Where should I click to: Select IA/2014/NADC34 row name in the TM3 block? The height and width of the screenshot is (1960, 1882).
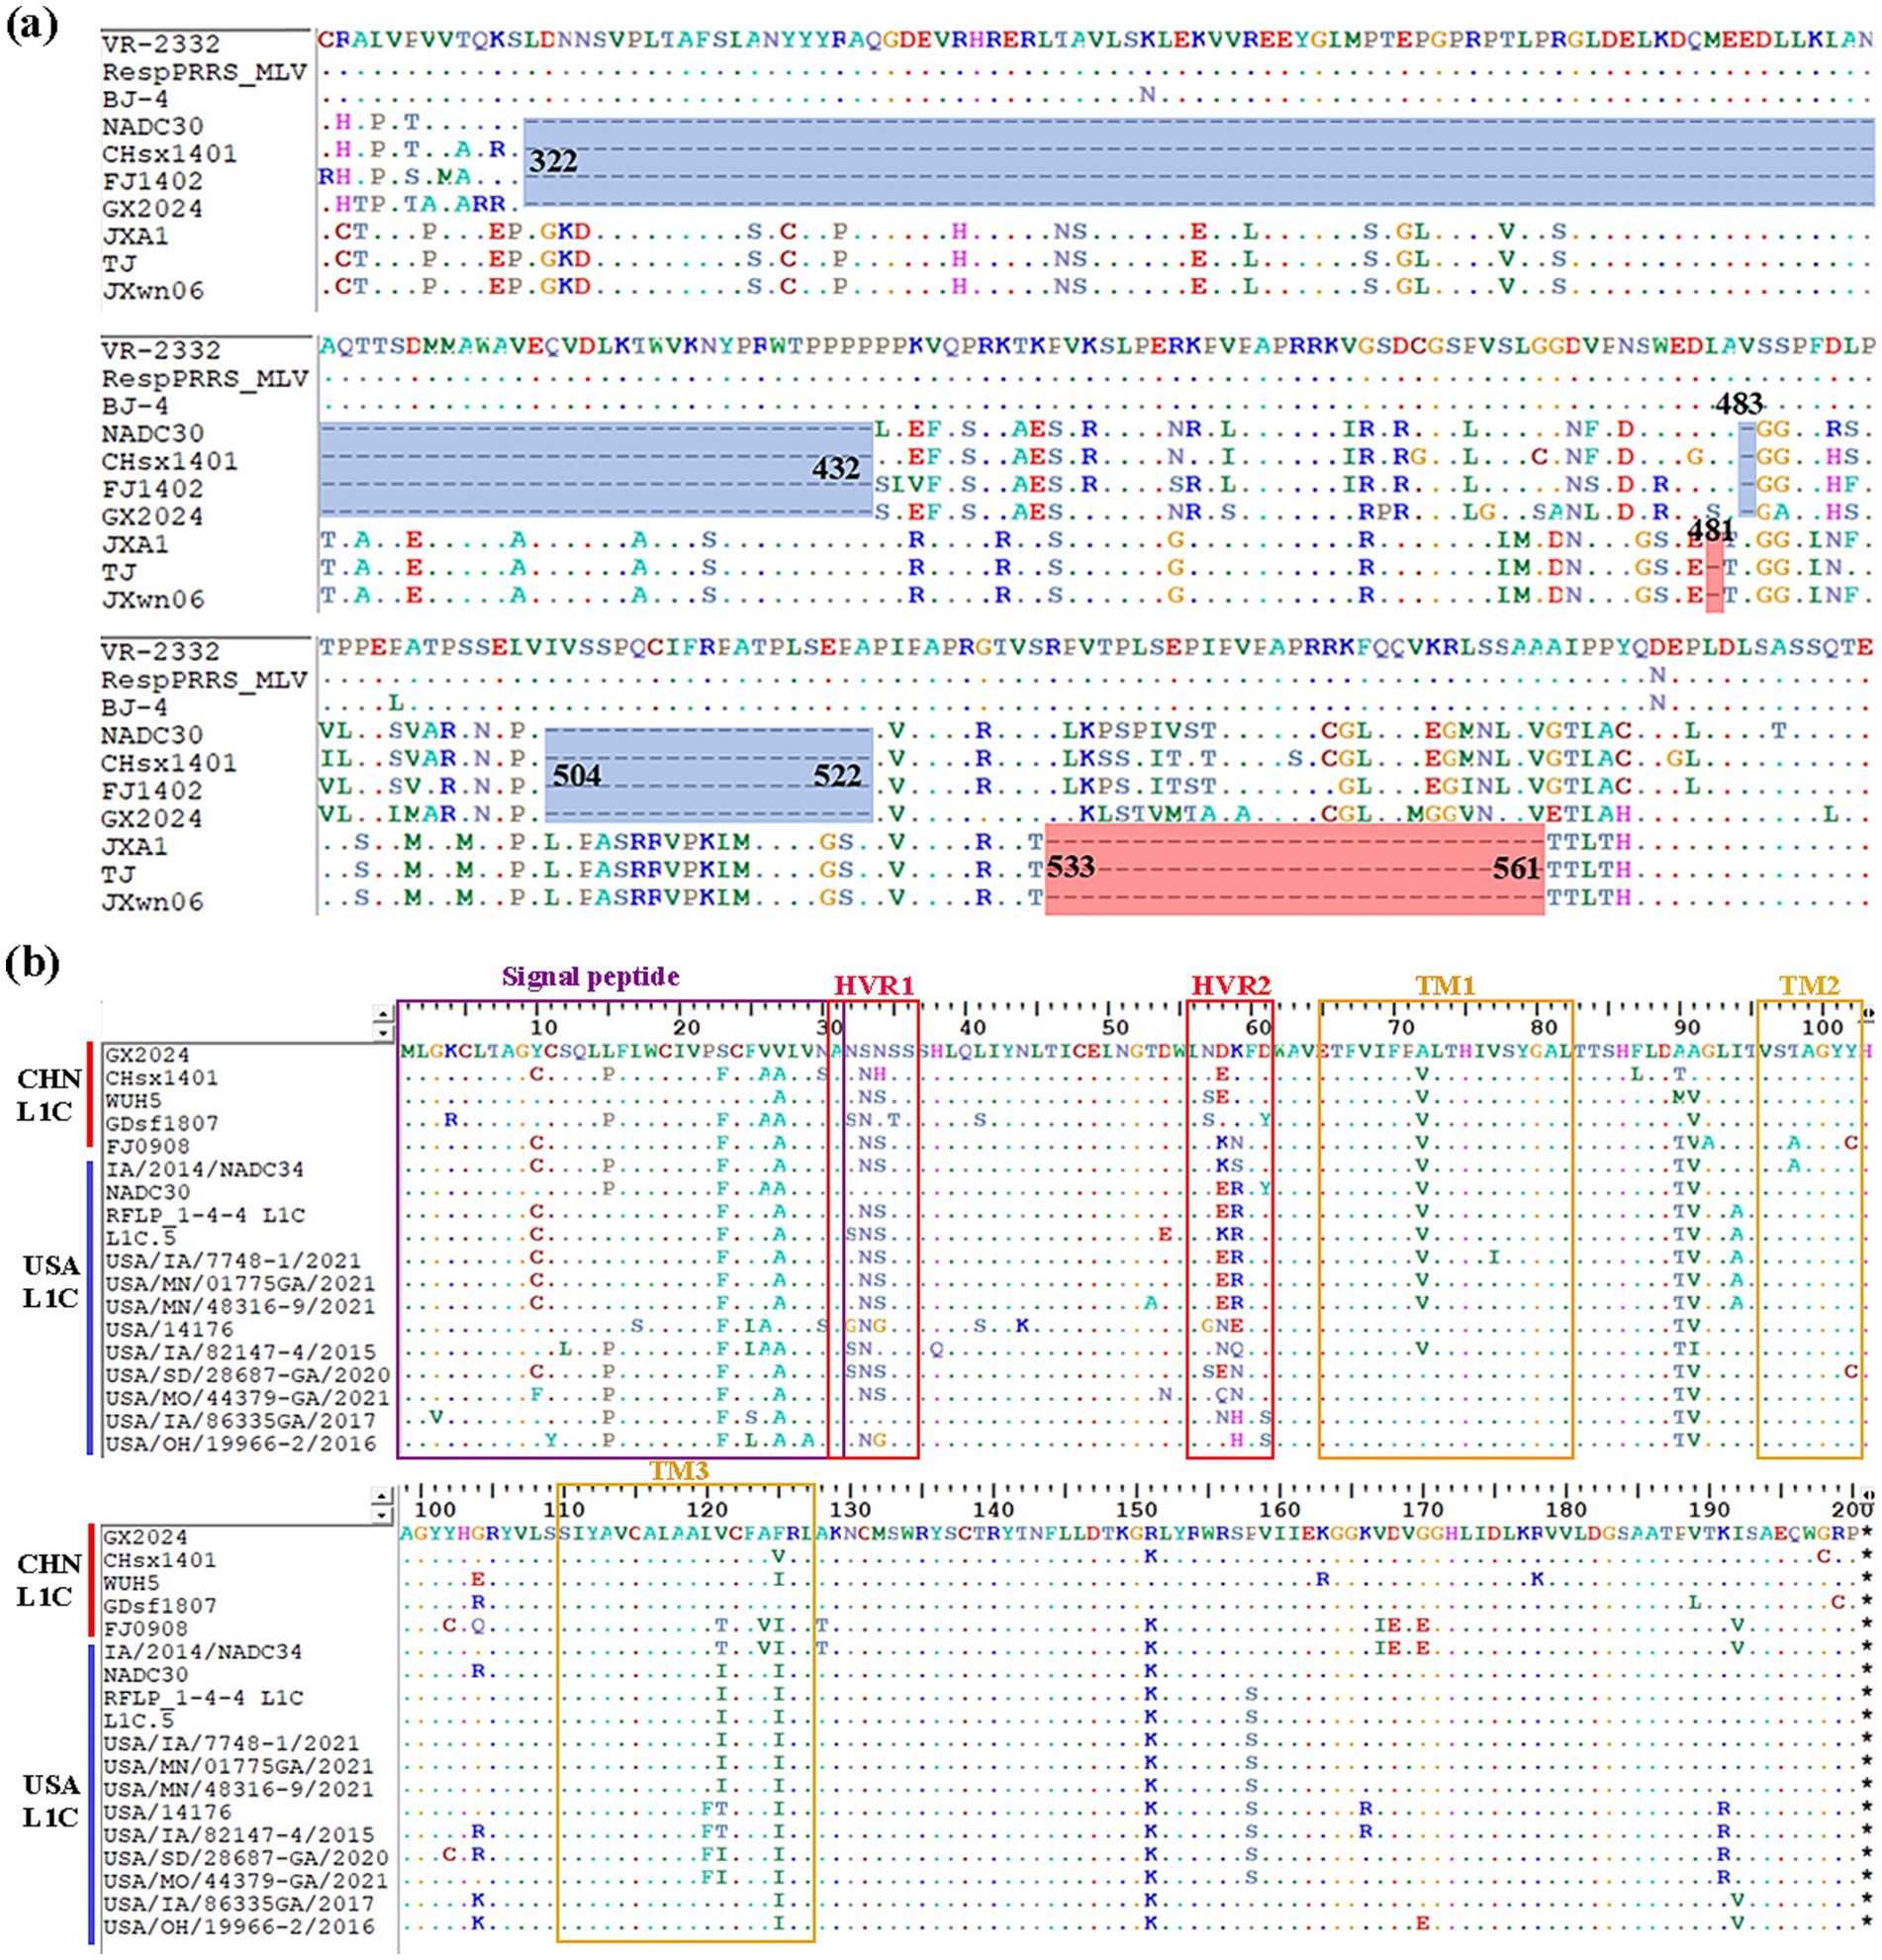[204, 1652]
